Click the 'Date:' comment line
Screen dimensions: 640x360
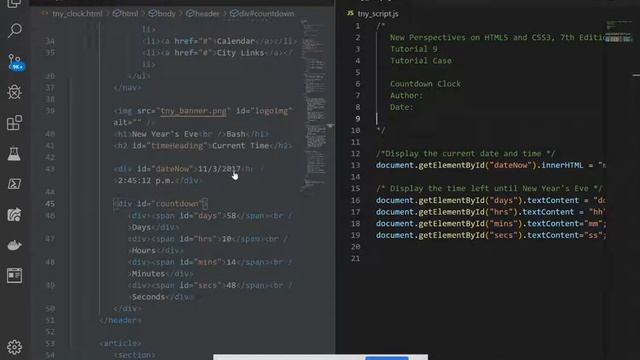click(x=402, y=107)
